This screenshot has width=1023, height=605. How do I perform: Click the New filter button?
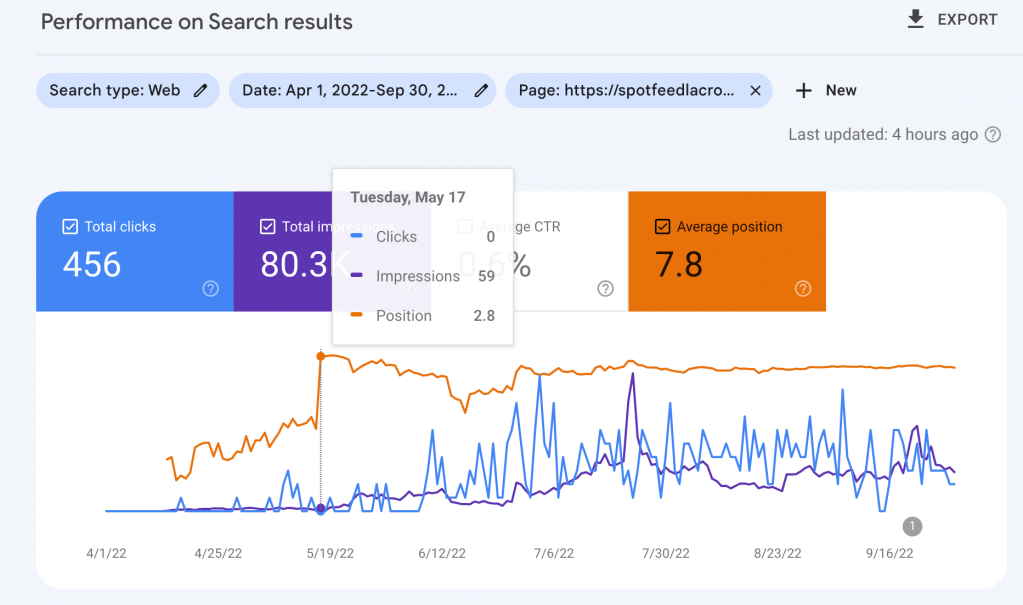840,90
